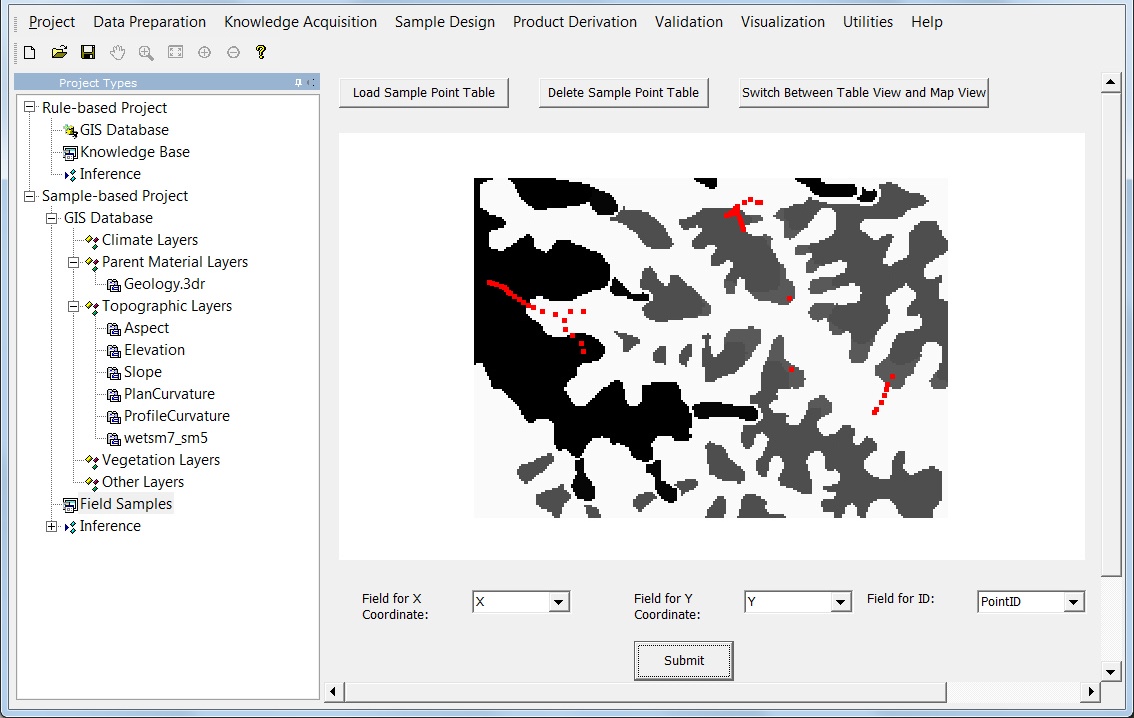This screenshot has height=718, width=1134.
Task: Click the Slope layer icon
Action: [114, 373]
